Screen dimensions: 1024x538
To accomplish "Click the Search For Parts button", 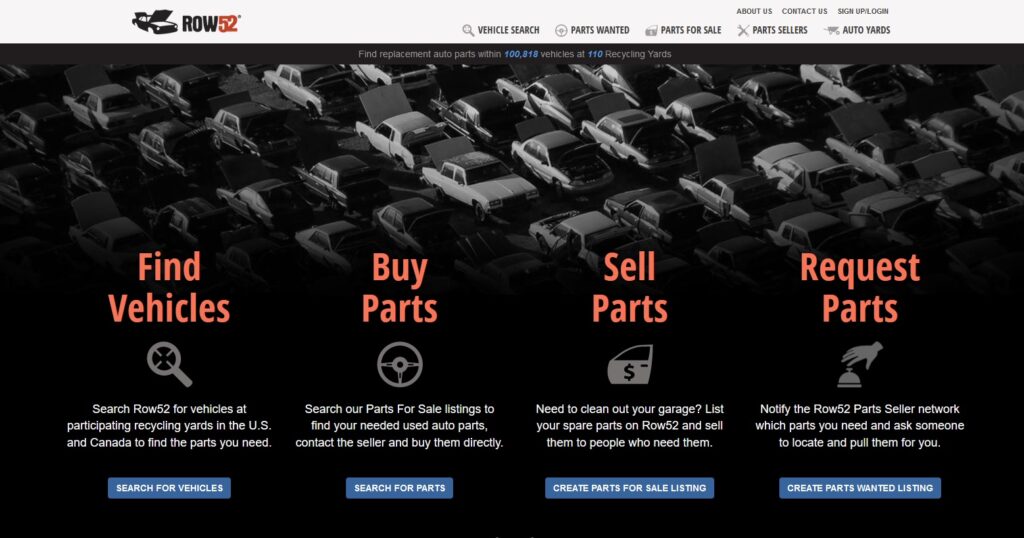I will tap(400, 488).
